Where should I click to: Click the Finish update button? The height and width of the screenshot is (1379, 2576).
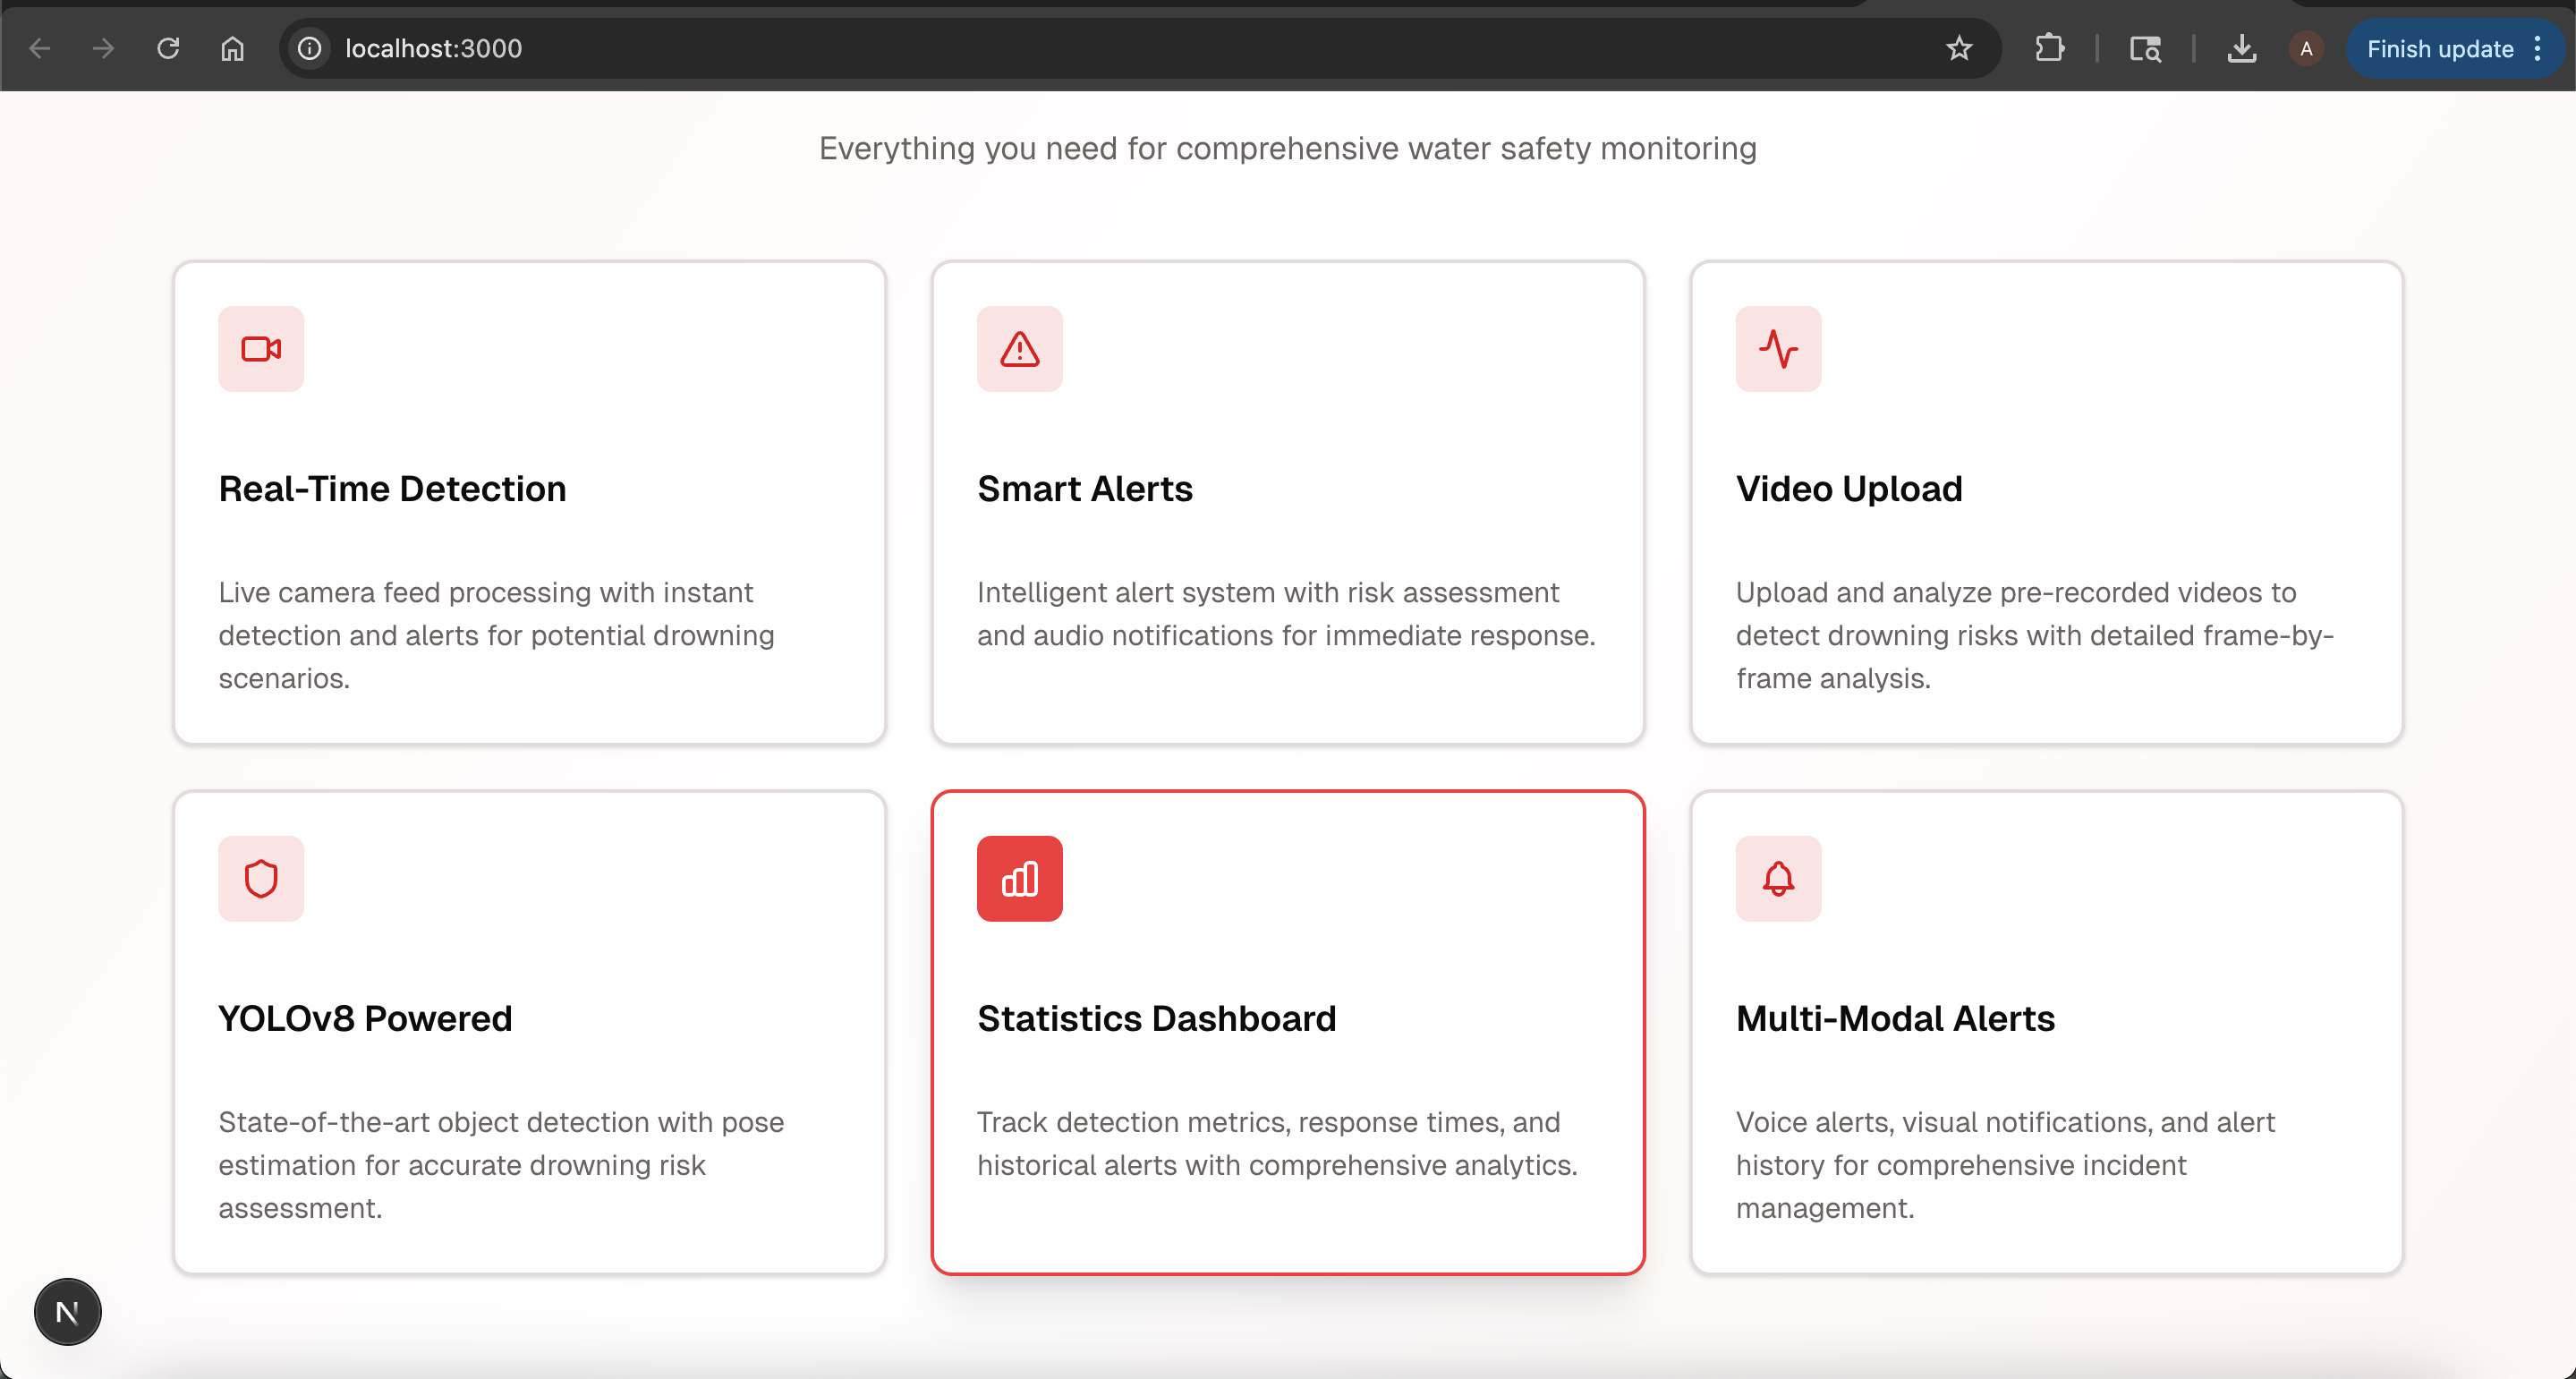tap(2439, 48)
